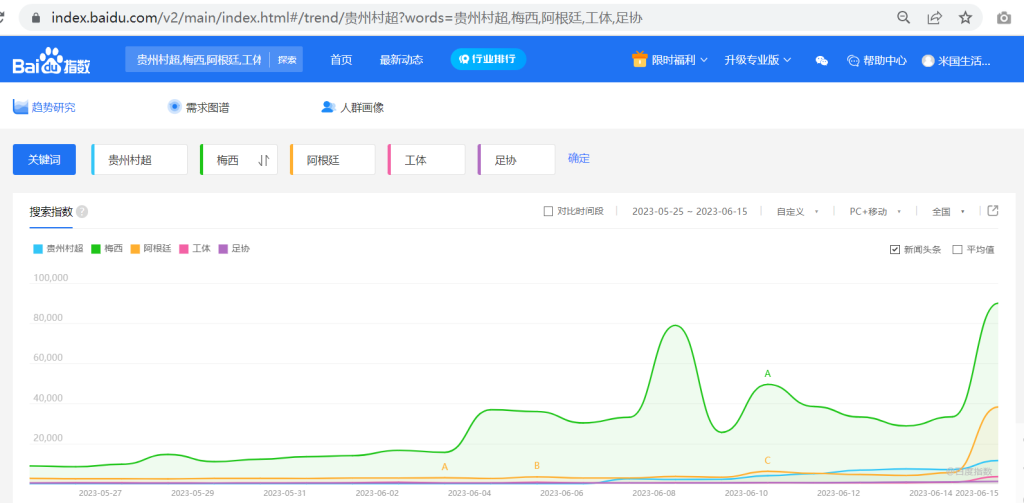Toggle 贵州村超 legend series
This screenshot has width=1024, height=503.
pyautogui.click(x=58, y=248)
